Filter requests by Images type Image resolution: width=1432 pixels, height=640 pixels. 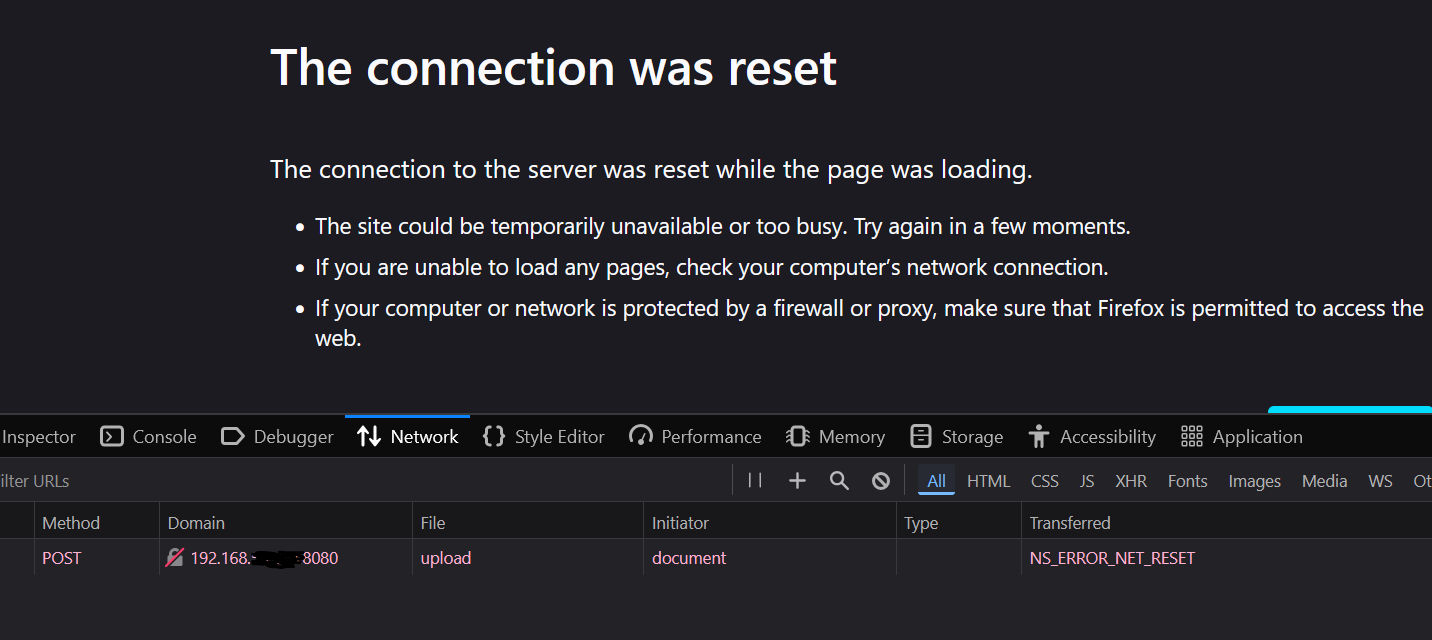click(1254, 481)
